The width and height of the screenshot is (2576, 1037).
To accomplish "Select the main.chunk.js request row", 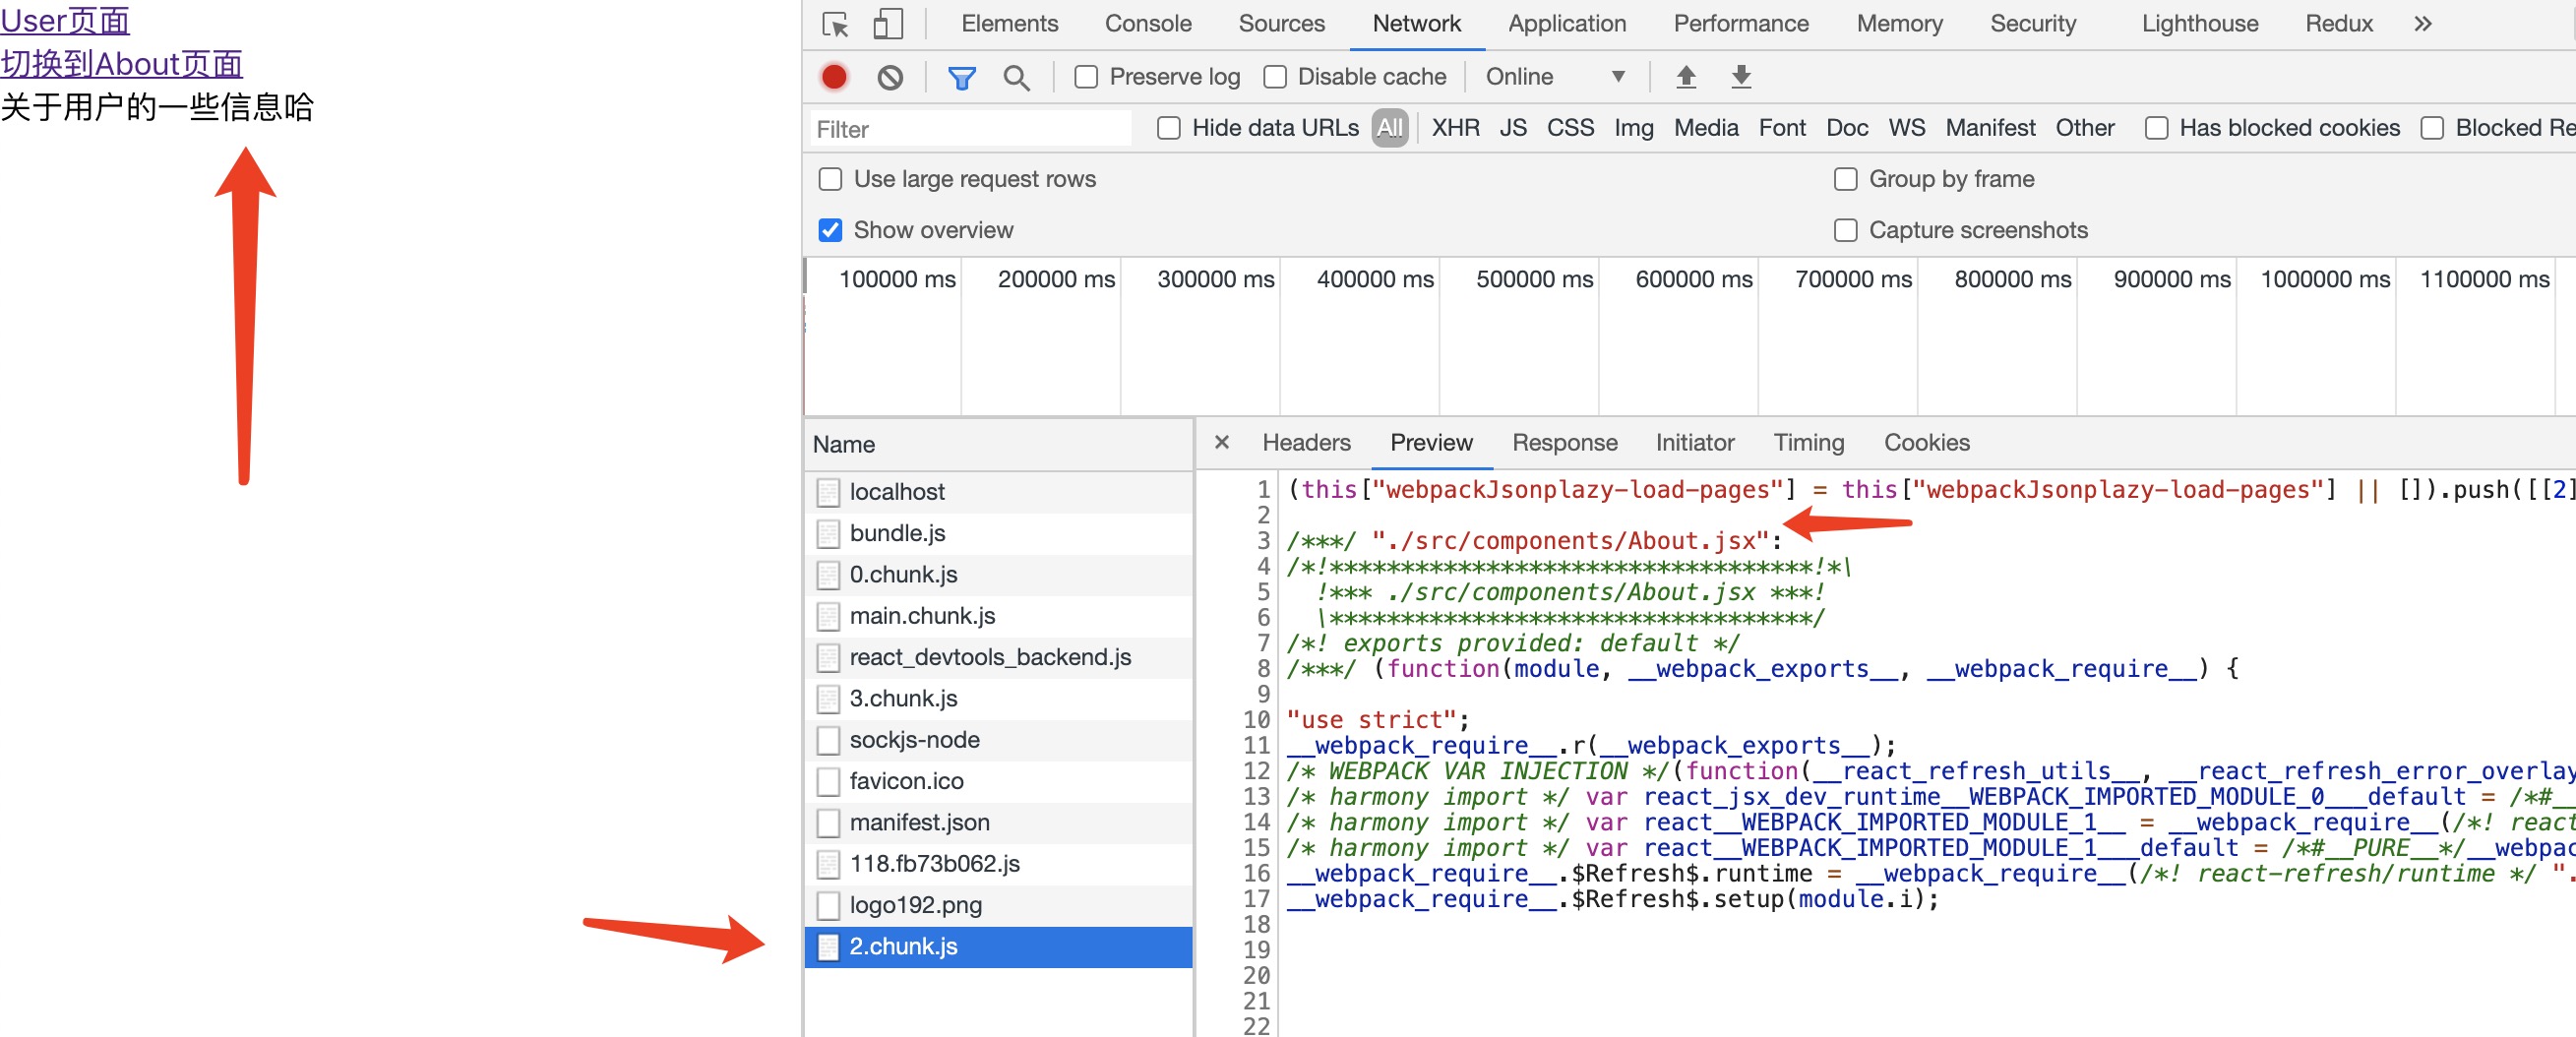I will 998,616.
